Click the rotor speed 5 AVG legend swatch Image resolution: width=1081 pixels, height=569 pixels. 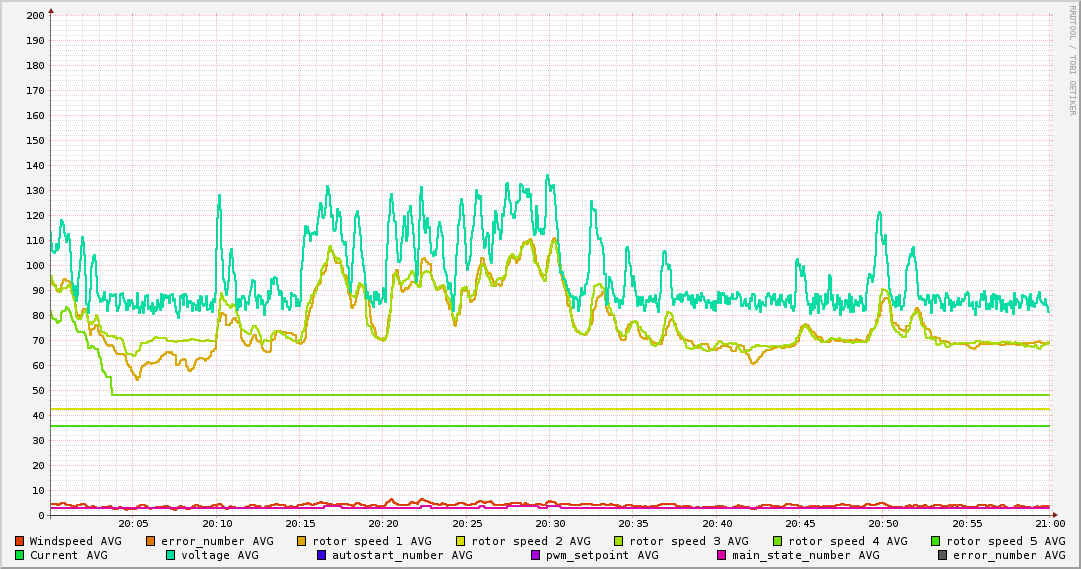coord(936,541)
